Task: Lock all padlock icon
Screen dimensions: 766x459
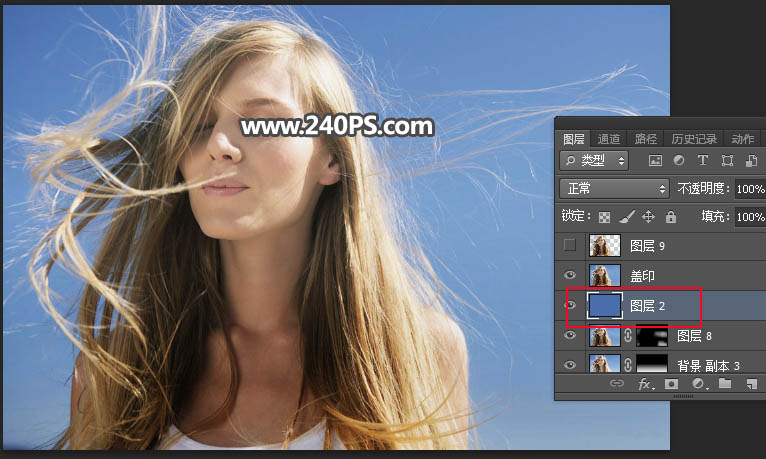Action: click(671, 216)
